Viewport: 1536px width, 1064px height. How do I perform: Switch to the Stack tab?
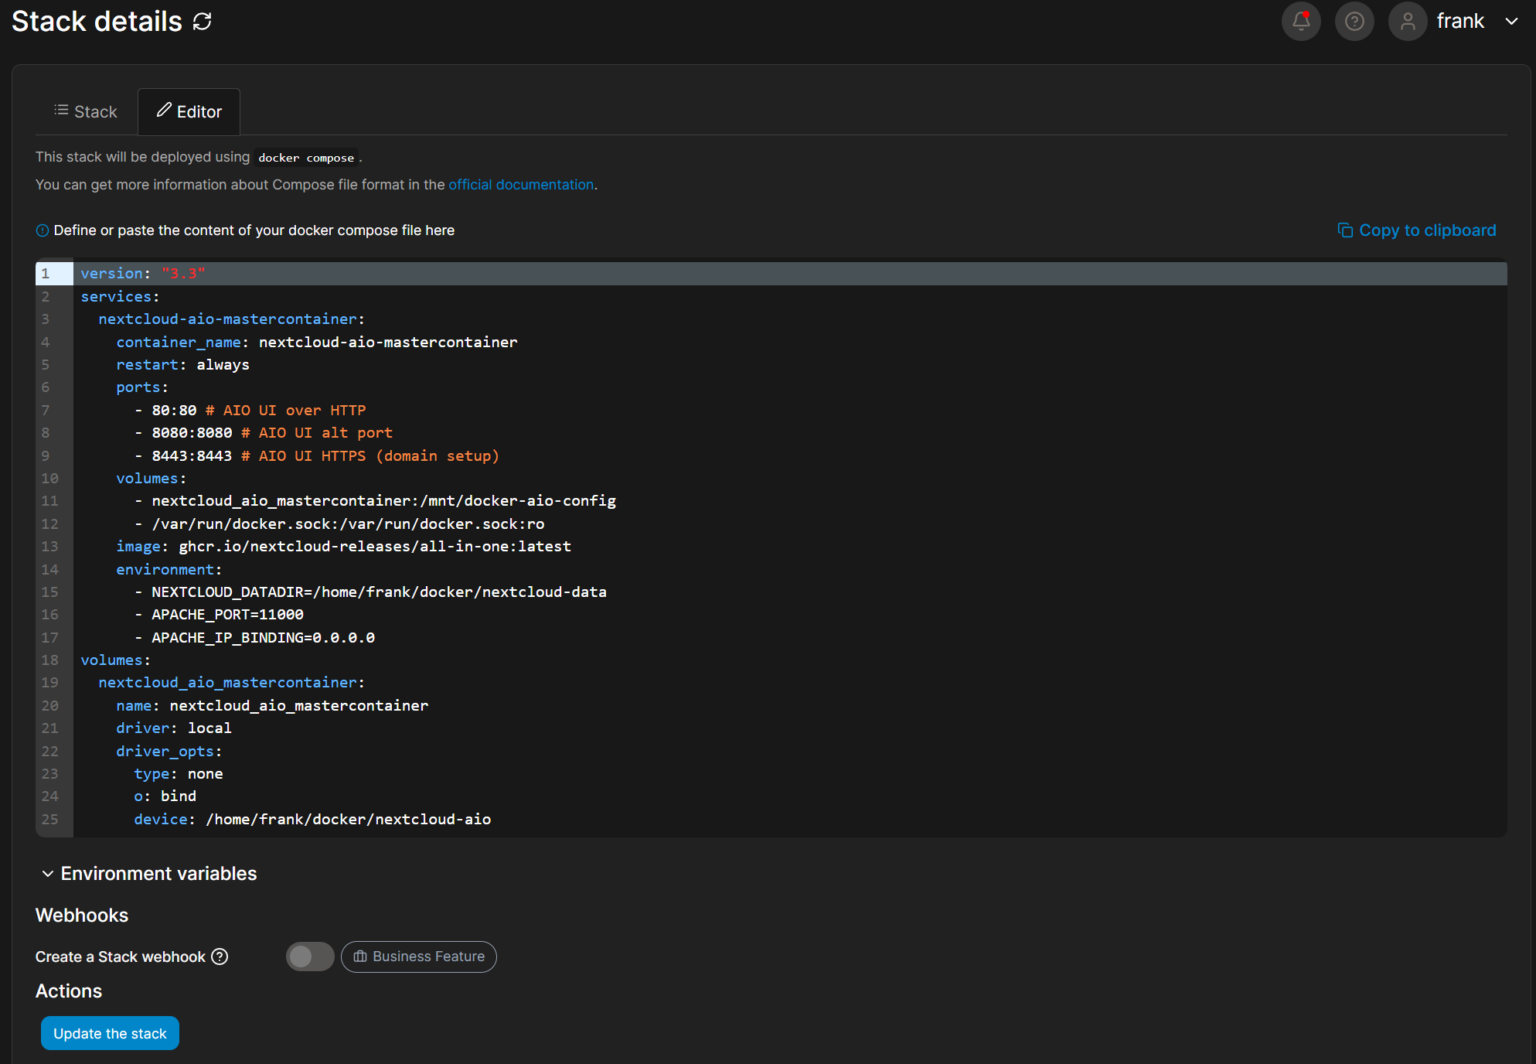pyautogui.click(x=85, y=111)
